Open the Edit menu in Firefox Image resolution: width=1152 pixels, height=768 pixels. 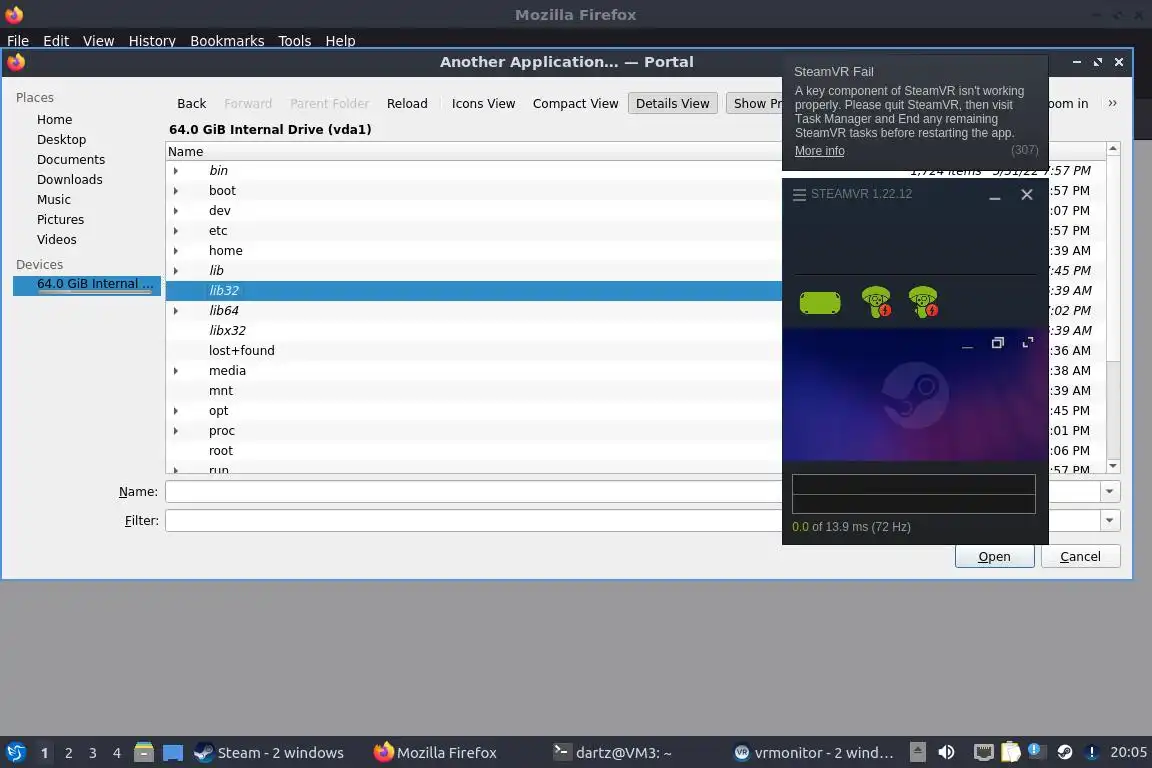(56, 41)
